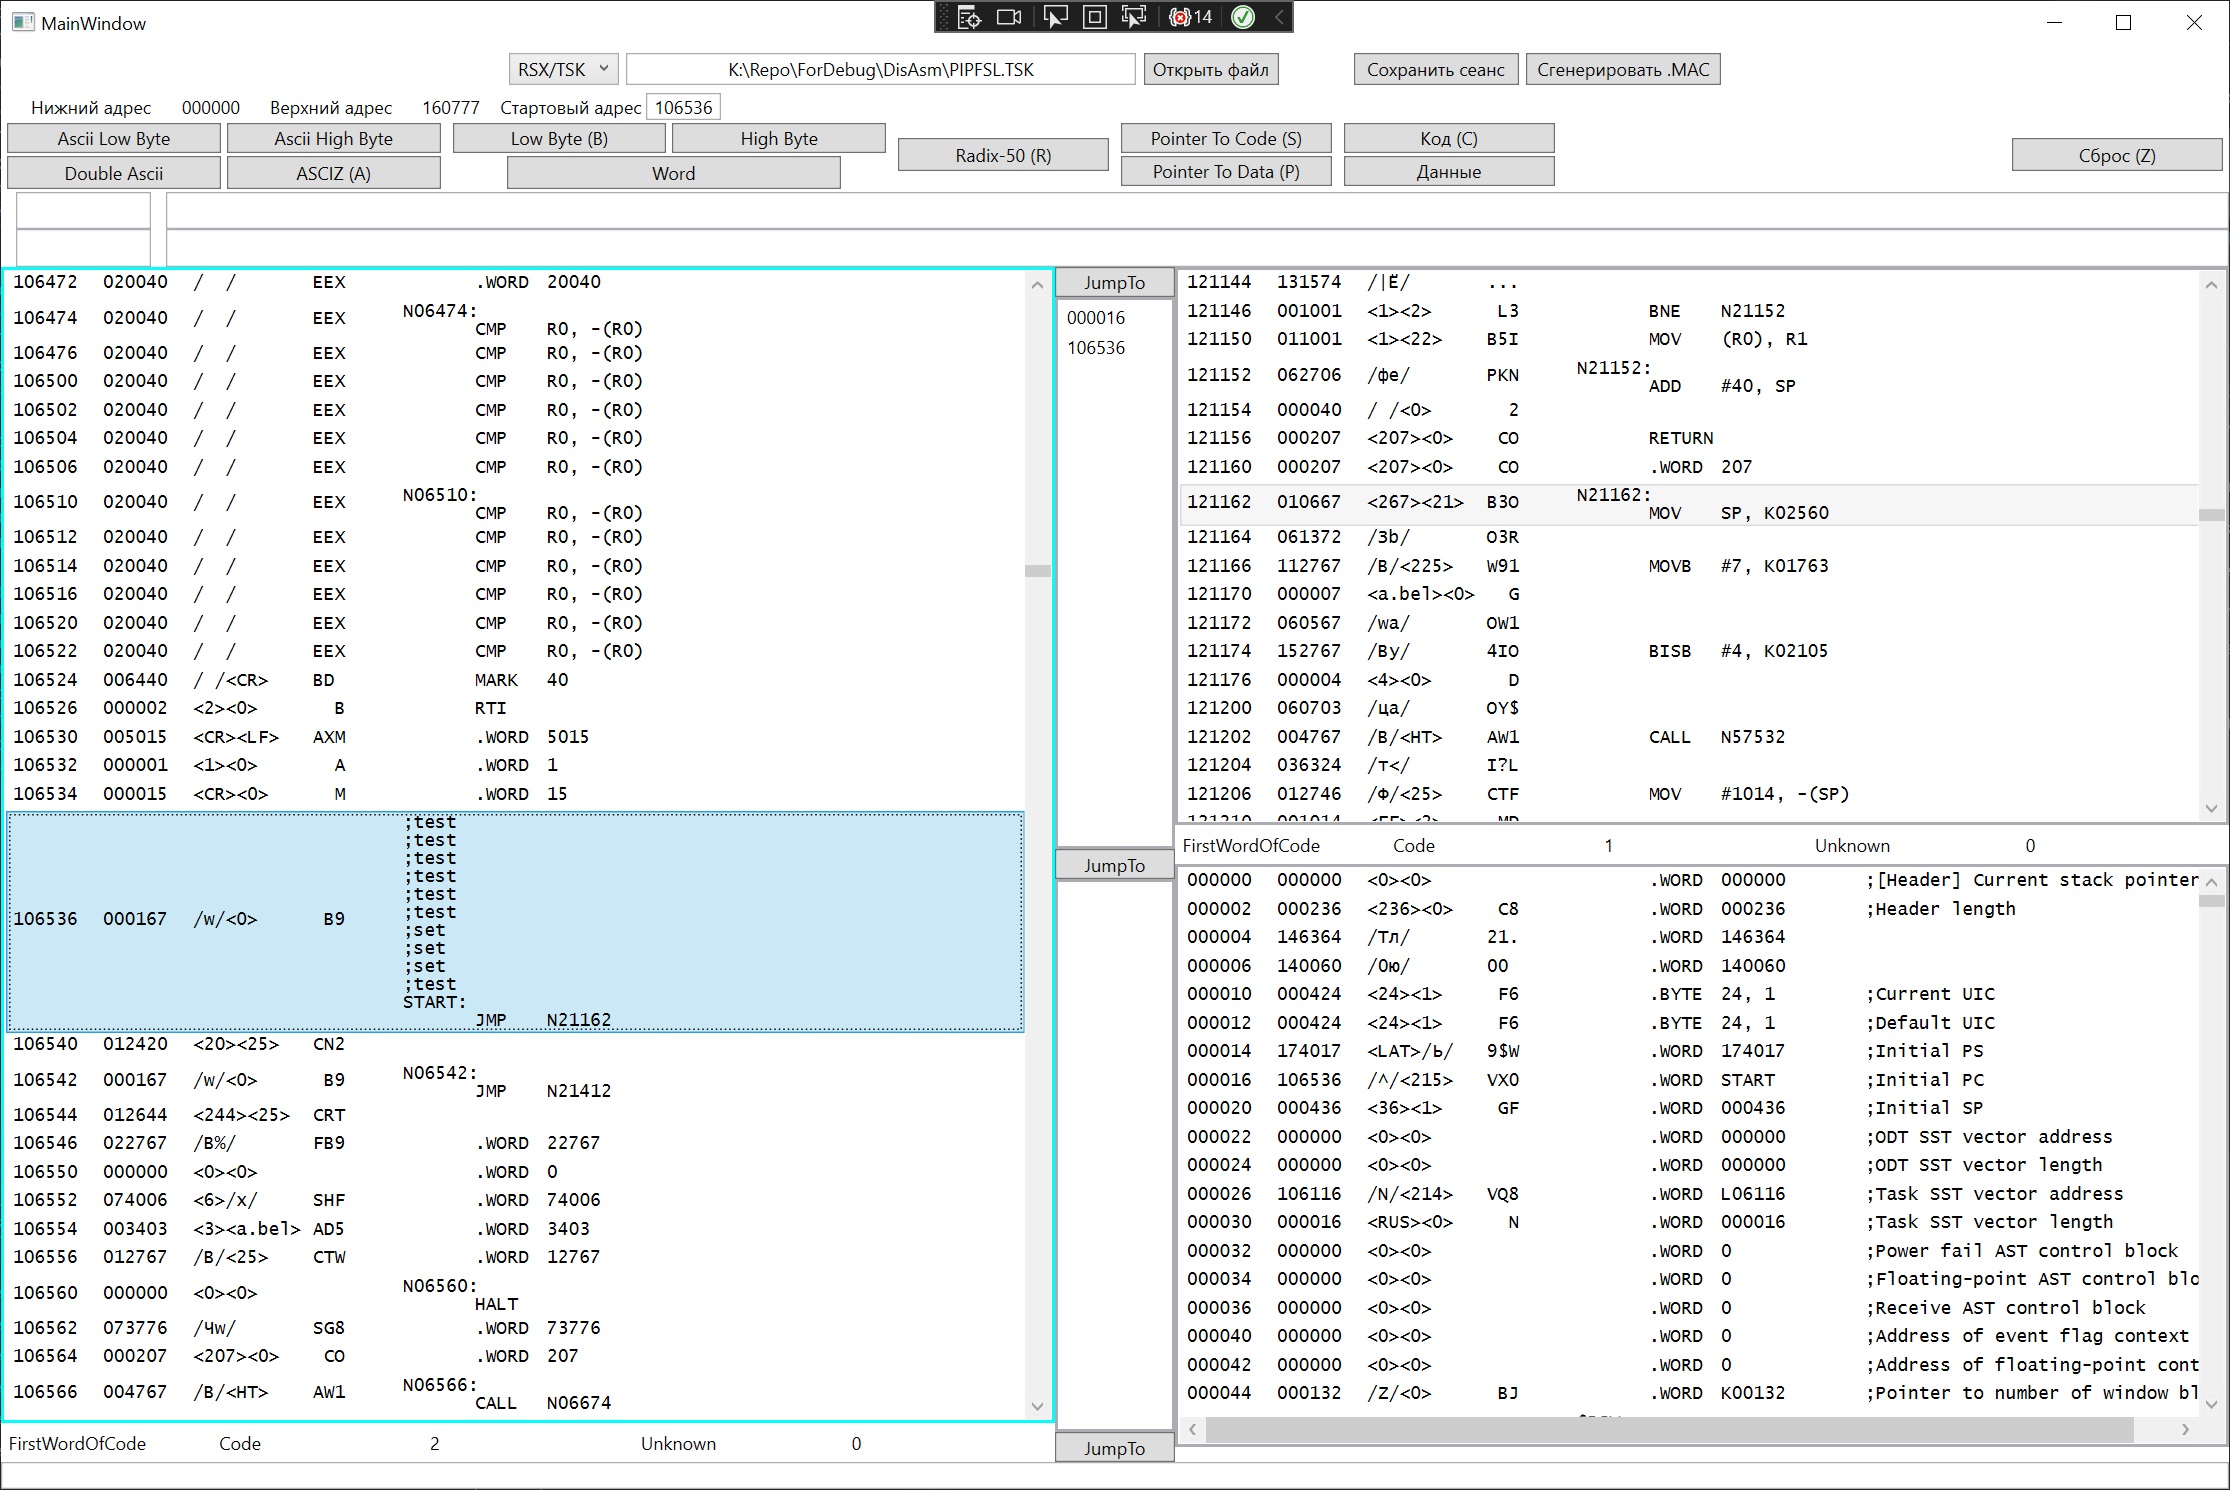
Task: Click the Radix-50 (R) button
Action: point(1003,155)
